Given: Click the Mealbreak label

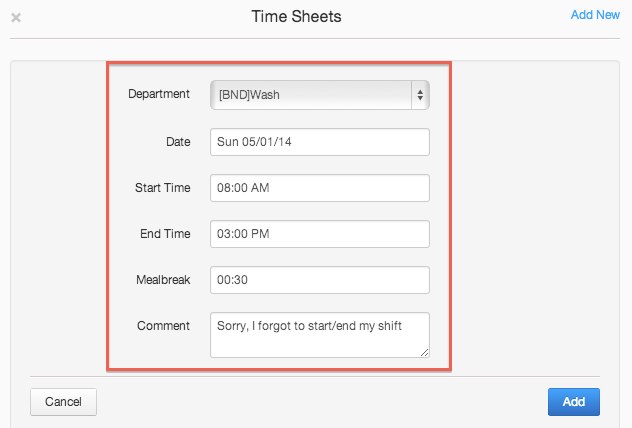Looking at the screenshot, I should pos(163,280).
